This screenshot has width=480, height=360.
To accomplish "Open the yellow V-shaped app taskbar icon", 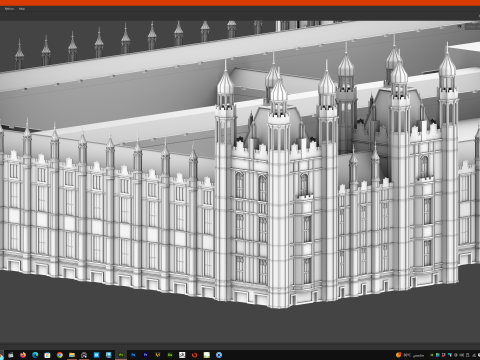I will click(158, 355).
